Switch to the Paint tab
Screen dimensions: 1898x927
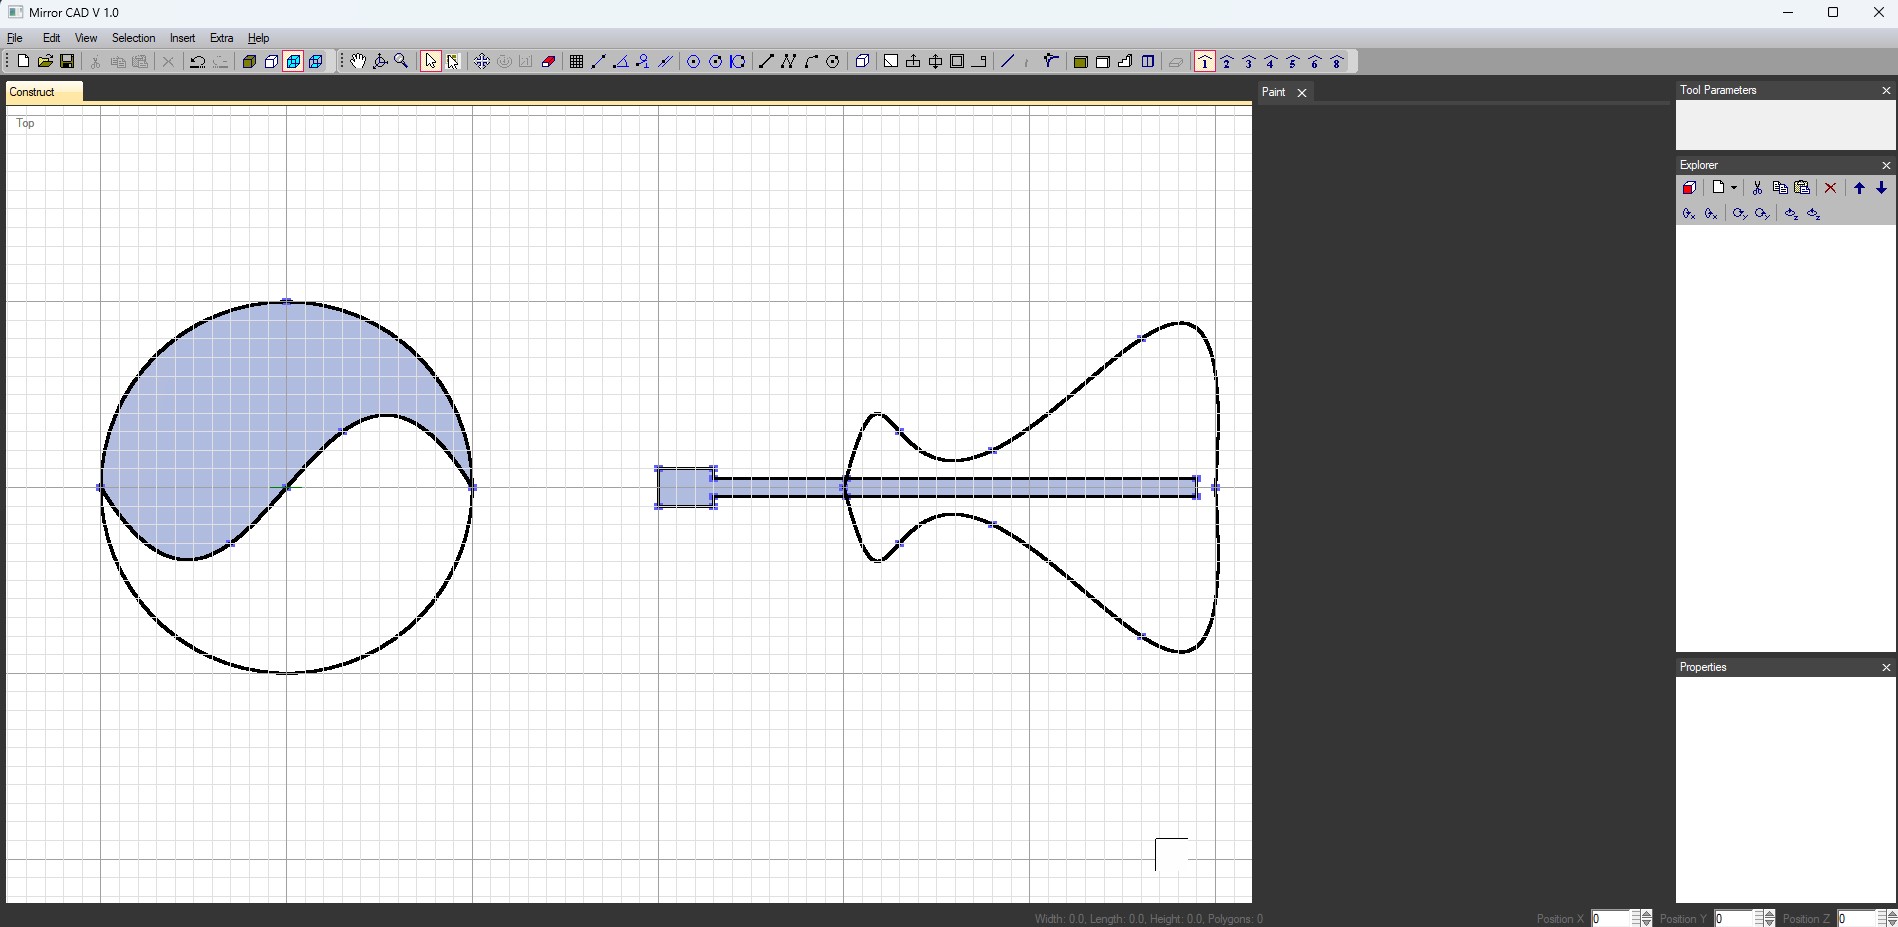click(1273, 92)
